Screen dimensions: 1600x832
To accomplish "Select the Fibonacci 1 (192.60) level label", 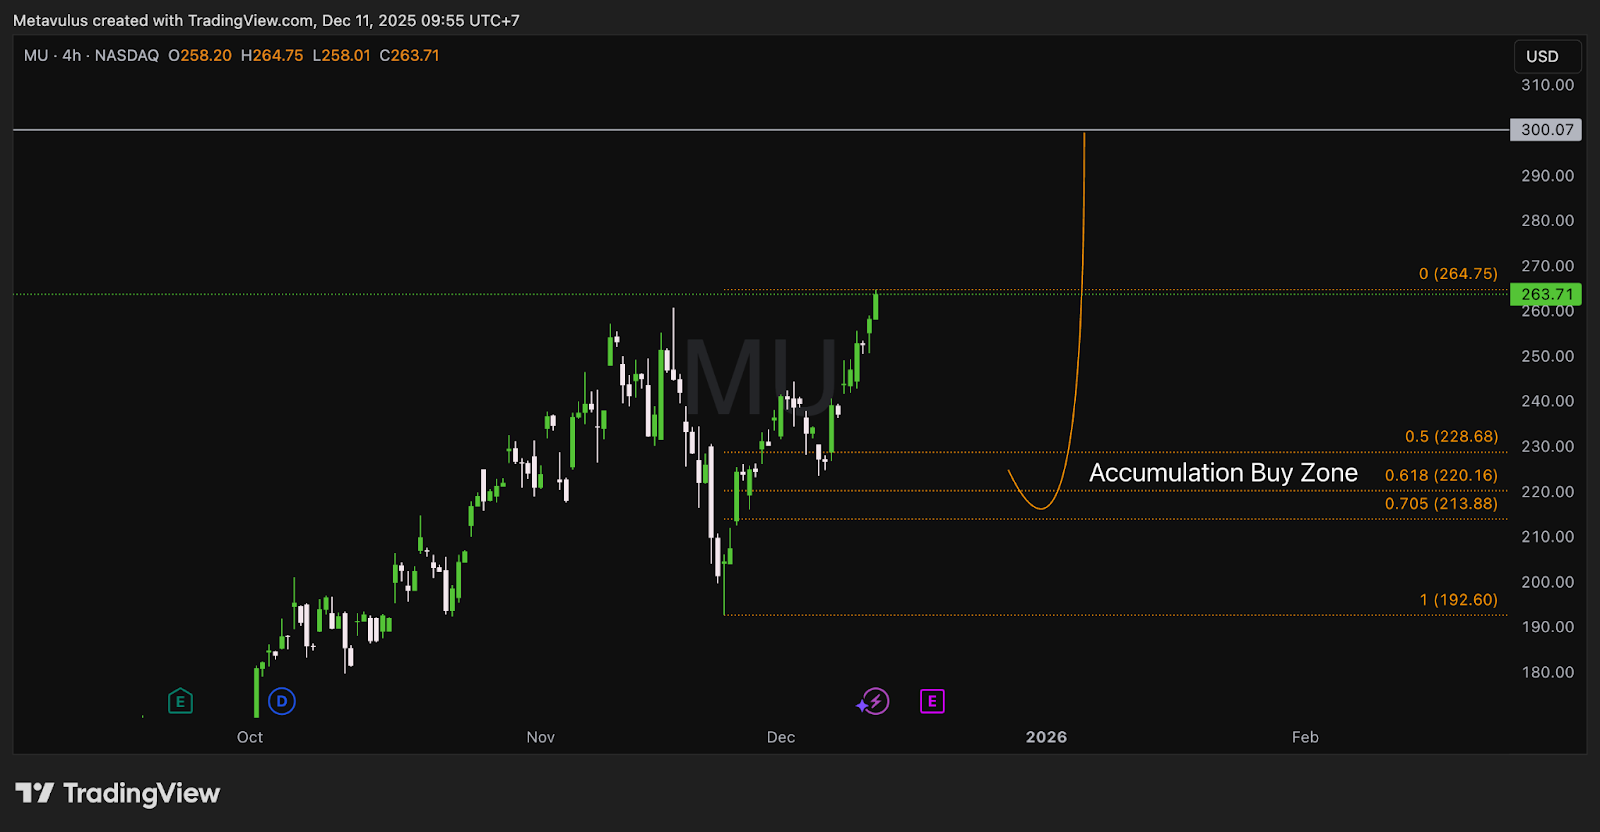I will (x=1458, y=600).
